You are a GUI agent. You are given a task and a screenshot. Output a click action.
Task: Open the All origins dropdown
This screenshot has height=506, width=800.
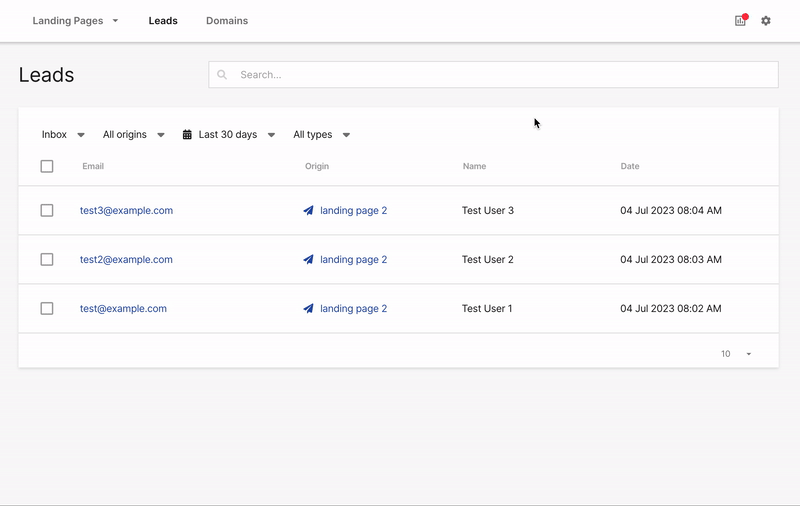tap(134, 135)
